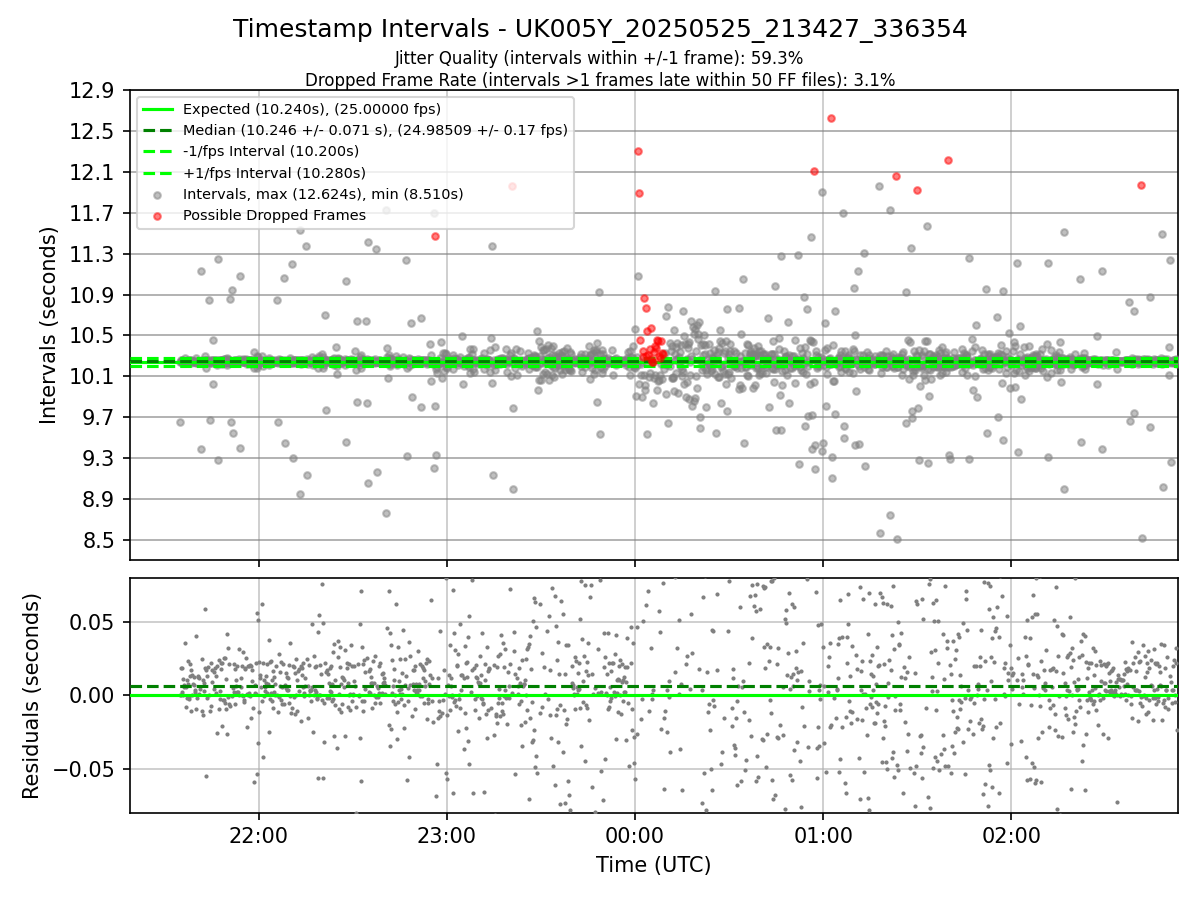Image resolution: width=1200 pixels, height=900 pixels.
Task: Click the "02:00" x-axis tick label
Action: click(x=1011, y=834)
